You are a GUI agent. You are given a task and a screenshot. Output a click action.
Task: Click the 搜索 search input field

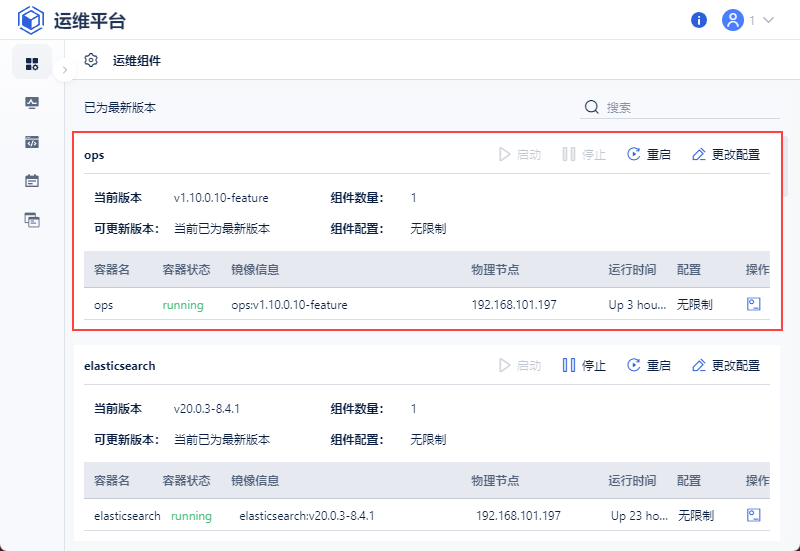click(690, 107)
